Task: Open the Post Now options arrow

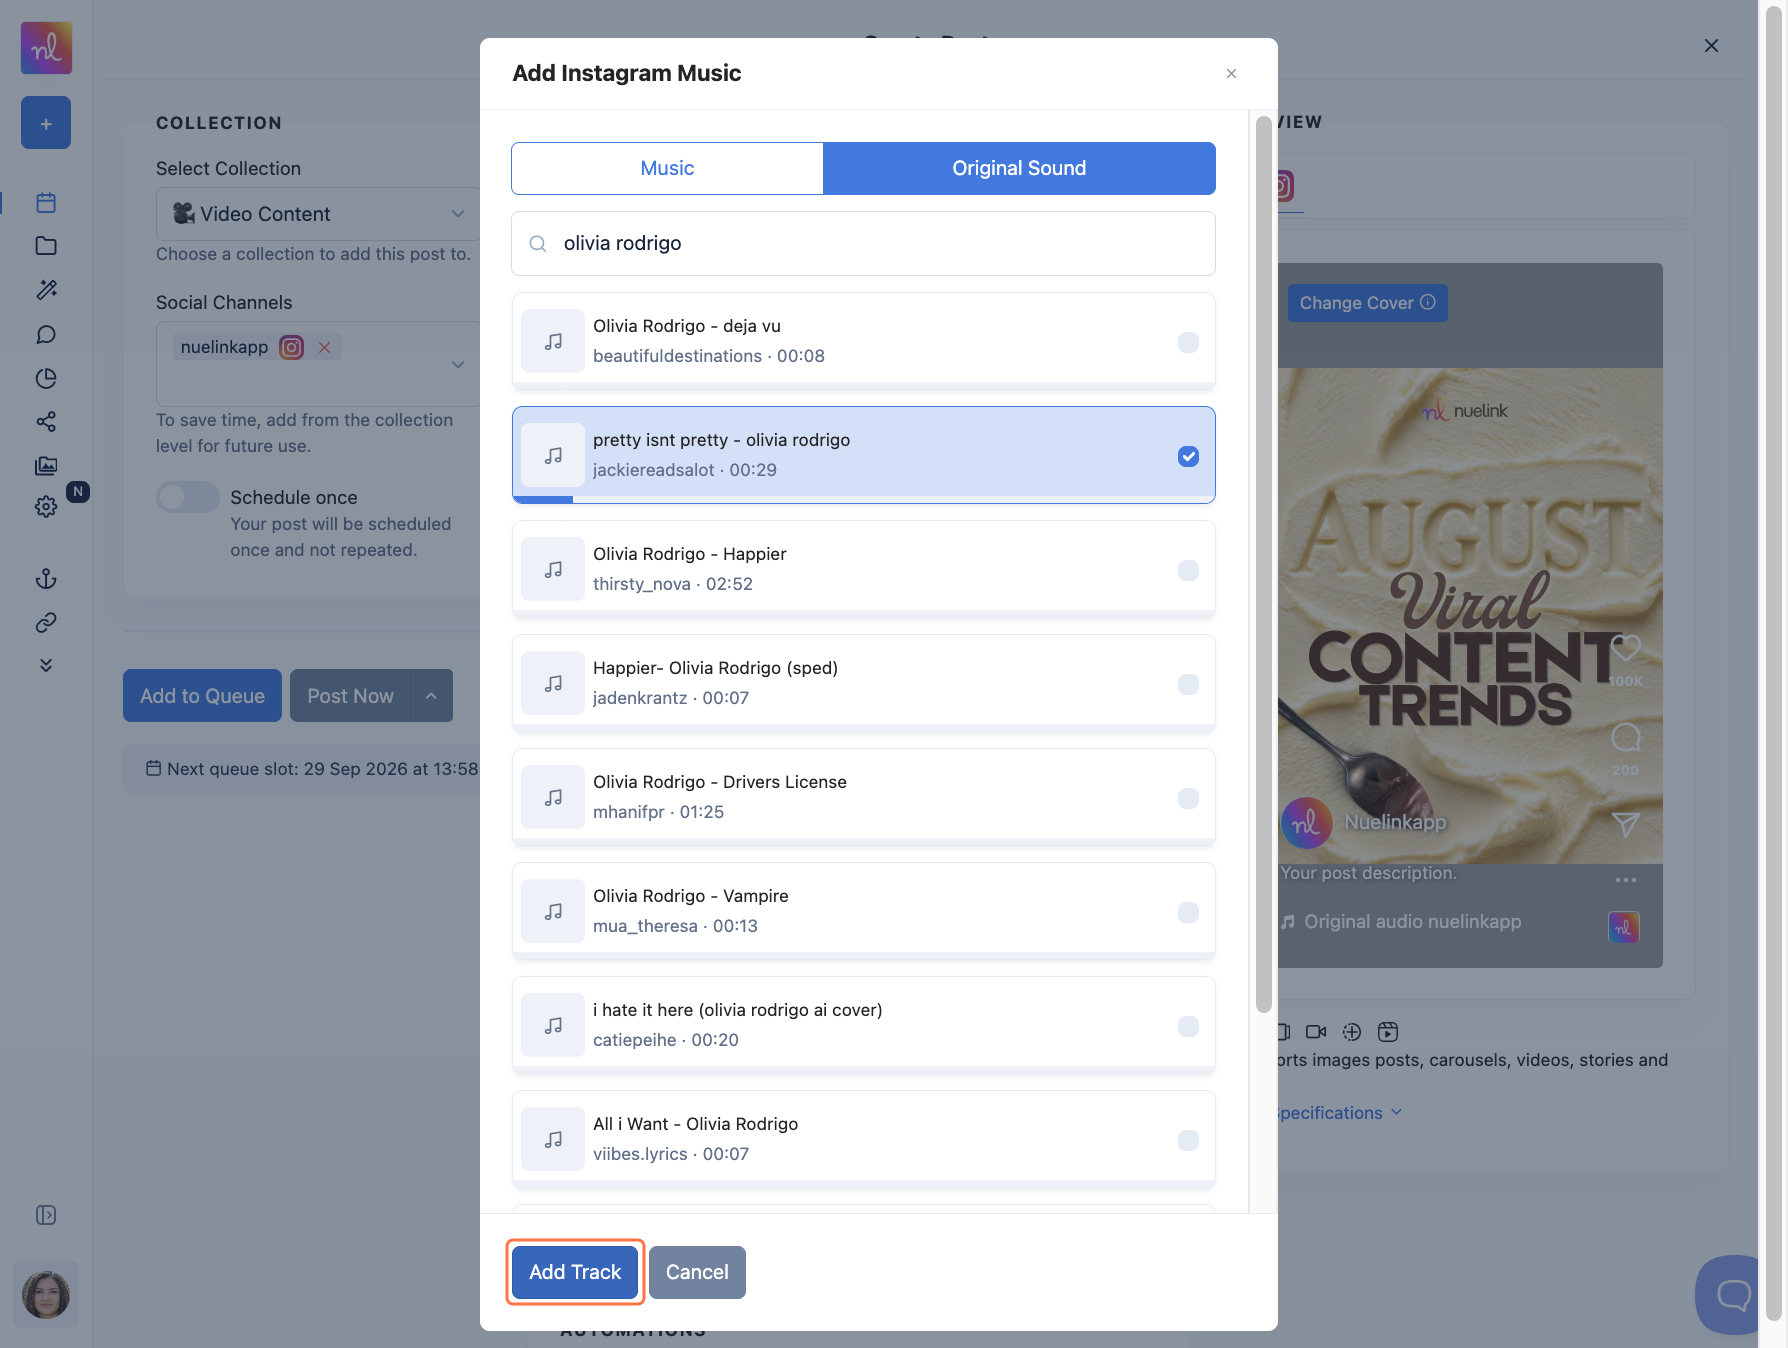Action: (431, 696)
